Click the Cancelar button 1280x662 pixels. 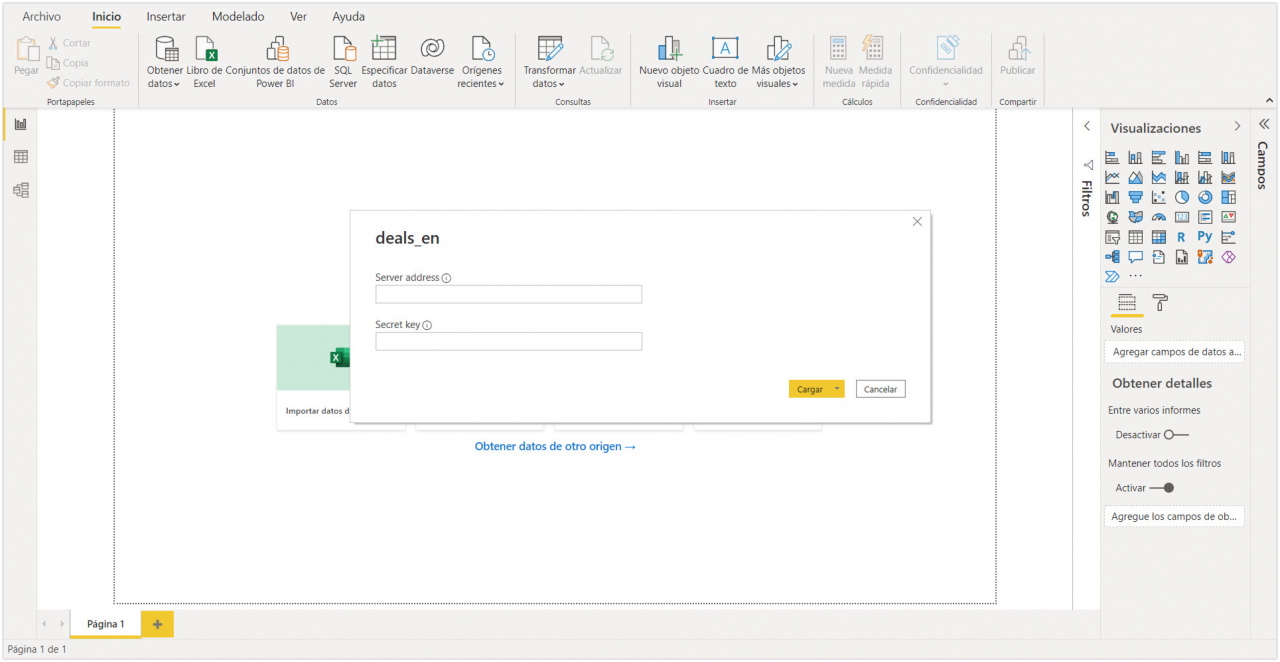point(880,389)
